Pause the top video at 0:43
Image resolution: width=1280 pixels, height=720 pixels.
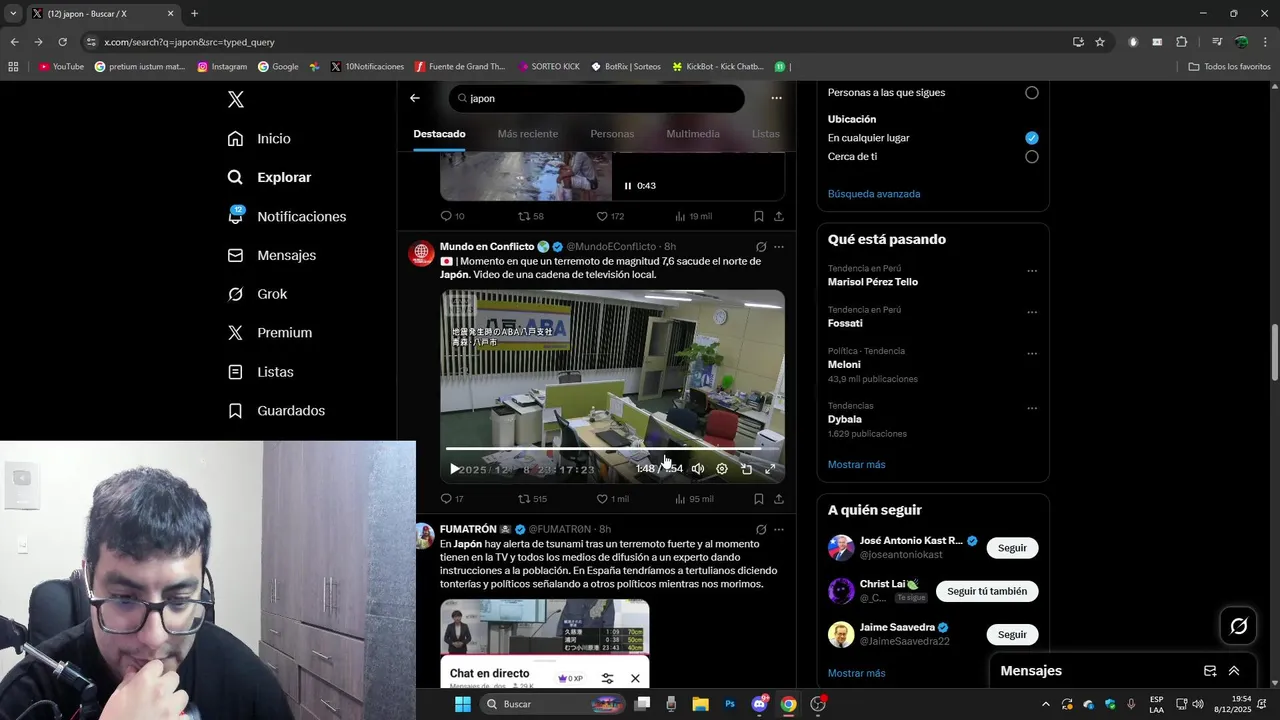click(x=628, y=186)
